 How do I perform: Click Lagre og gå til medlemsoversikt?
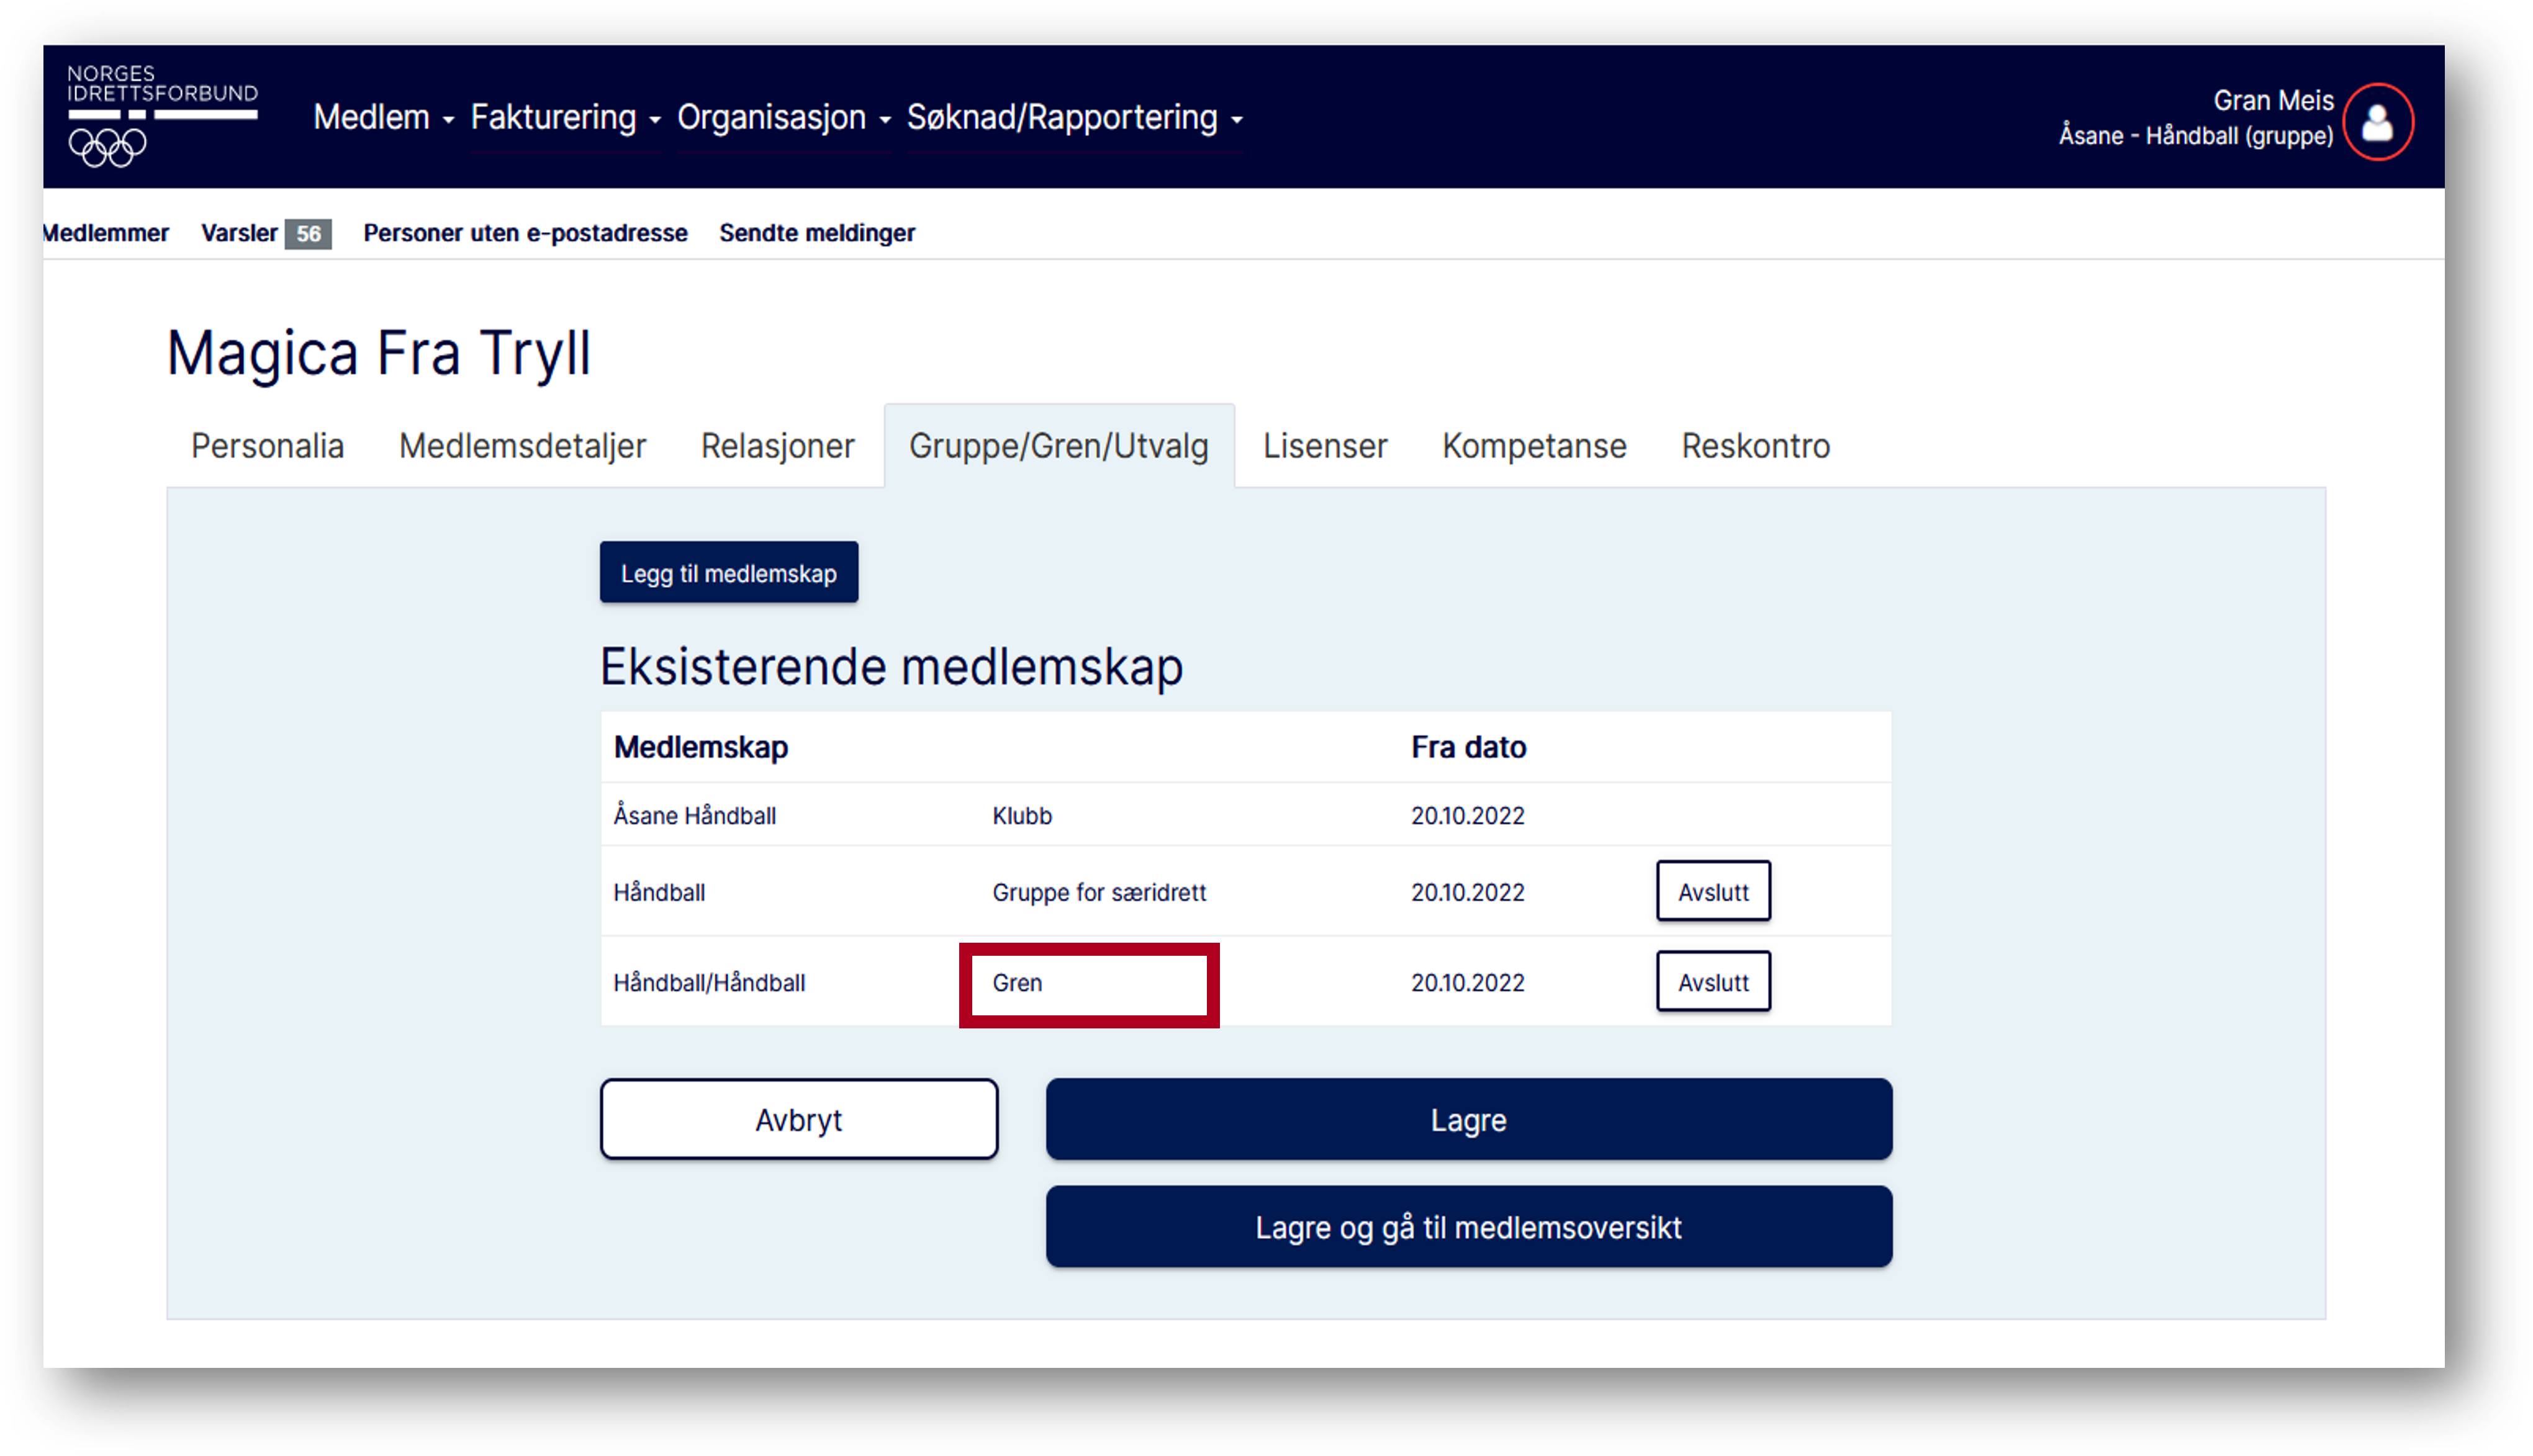(x=1468, y=1227)
